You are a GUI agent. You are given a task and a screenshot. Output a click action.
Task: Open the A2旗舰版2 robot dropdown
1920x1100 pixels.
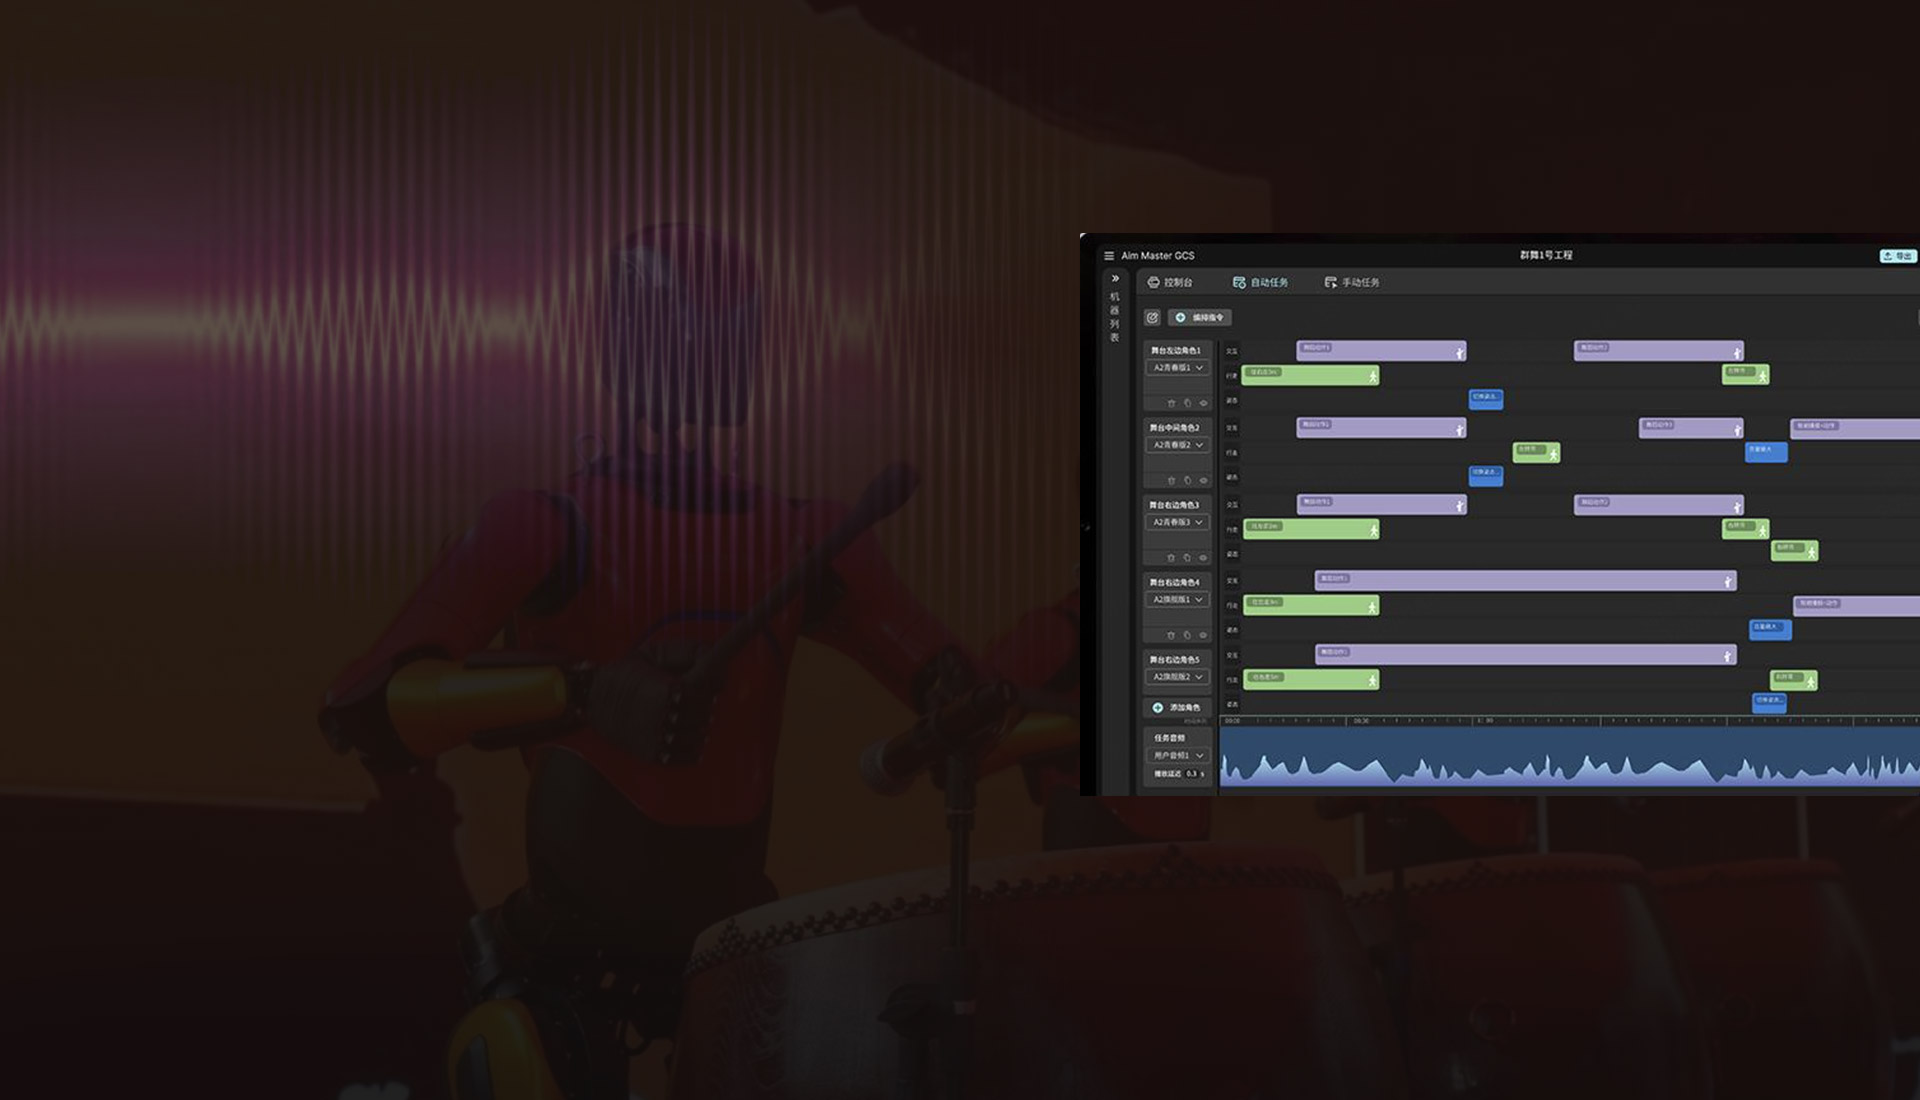point(1177,677)
